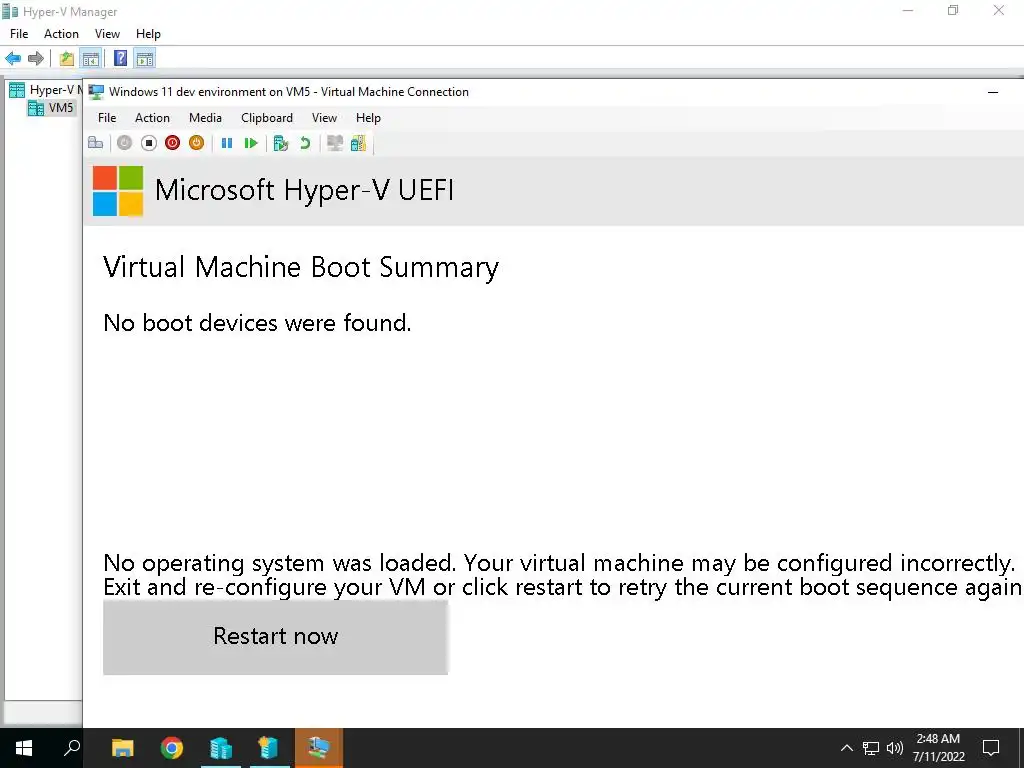Launch Google Chrome from the taskbar
Screen dimensions: 1024x768
click(x=172, y=748)
